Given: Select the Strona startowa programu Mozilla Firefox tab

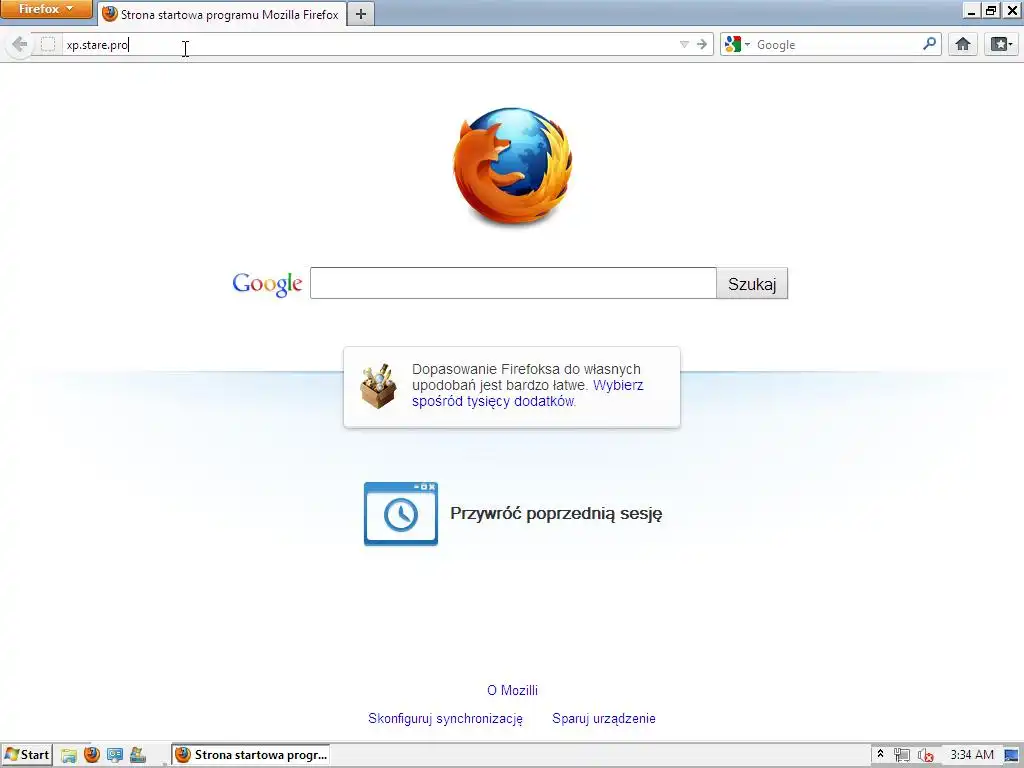Looking at the screenshot, I should coord(222,14).
